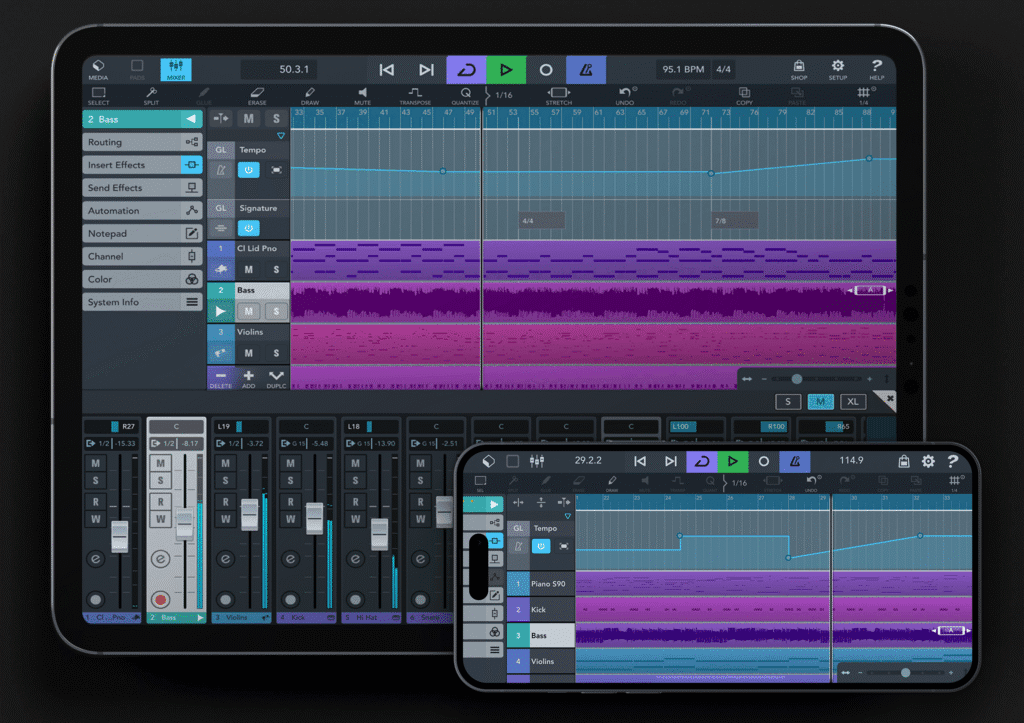
Task: Switch to the Pads tab
Action: [x=137, y=69]
